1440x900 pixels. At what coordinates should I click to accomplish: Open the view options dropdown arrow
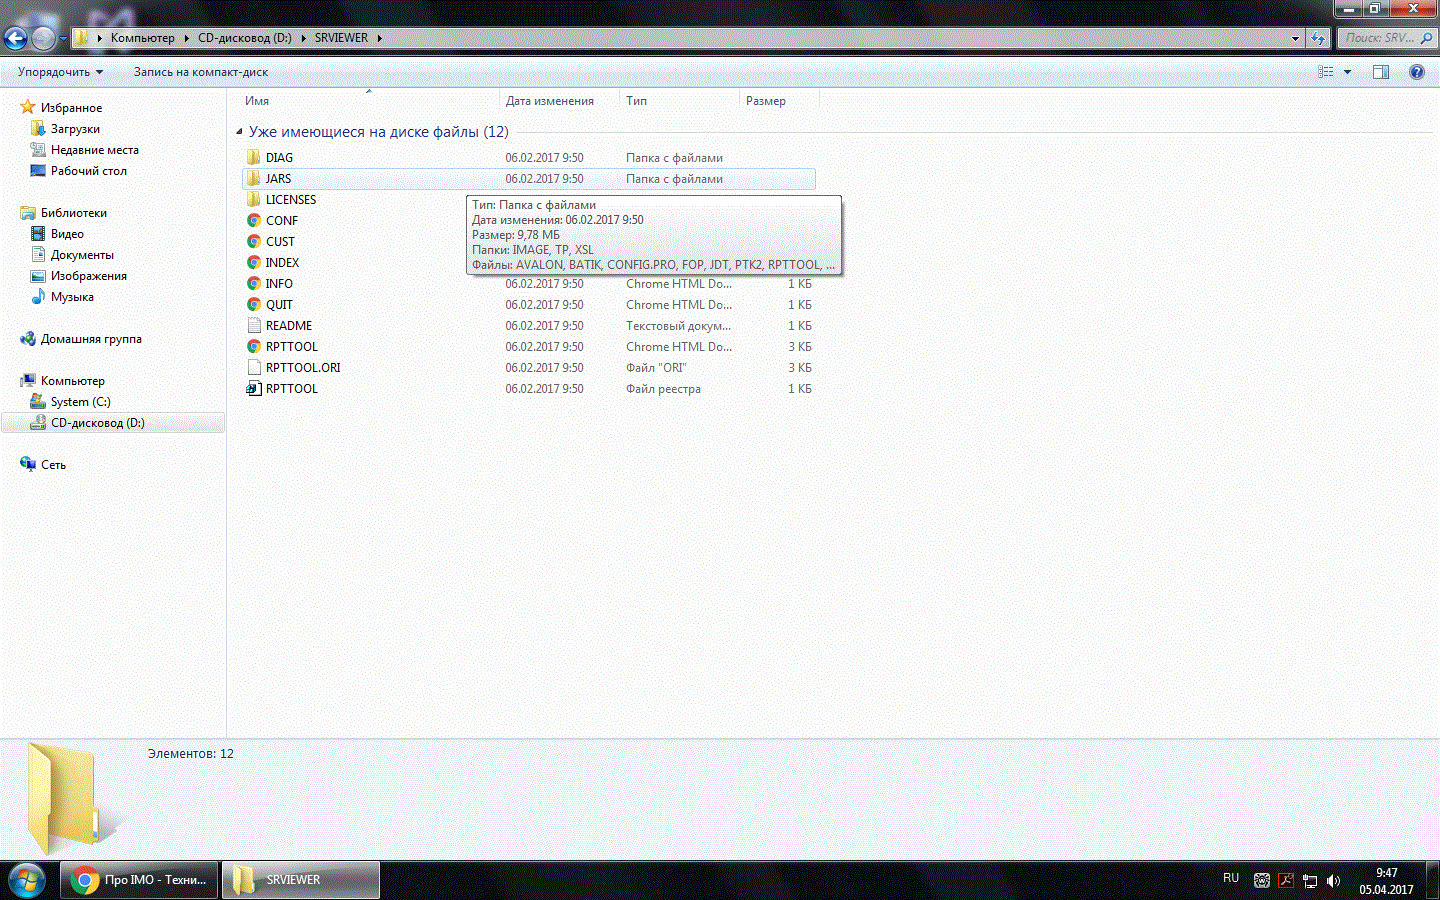pyautogui.click(x=1347, y=72)
